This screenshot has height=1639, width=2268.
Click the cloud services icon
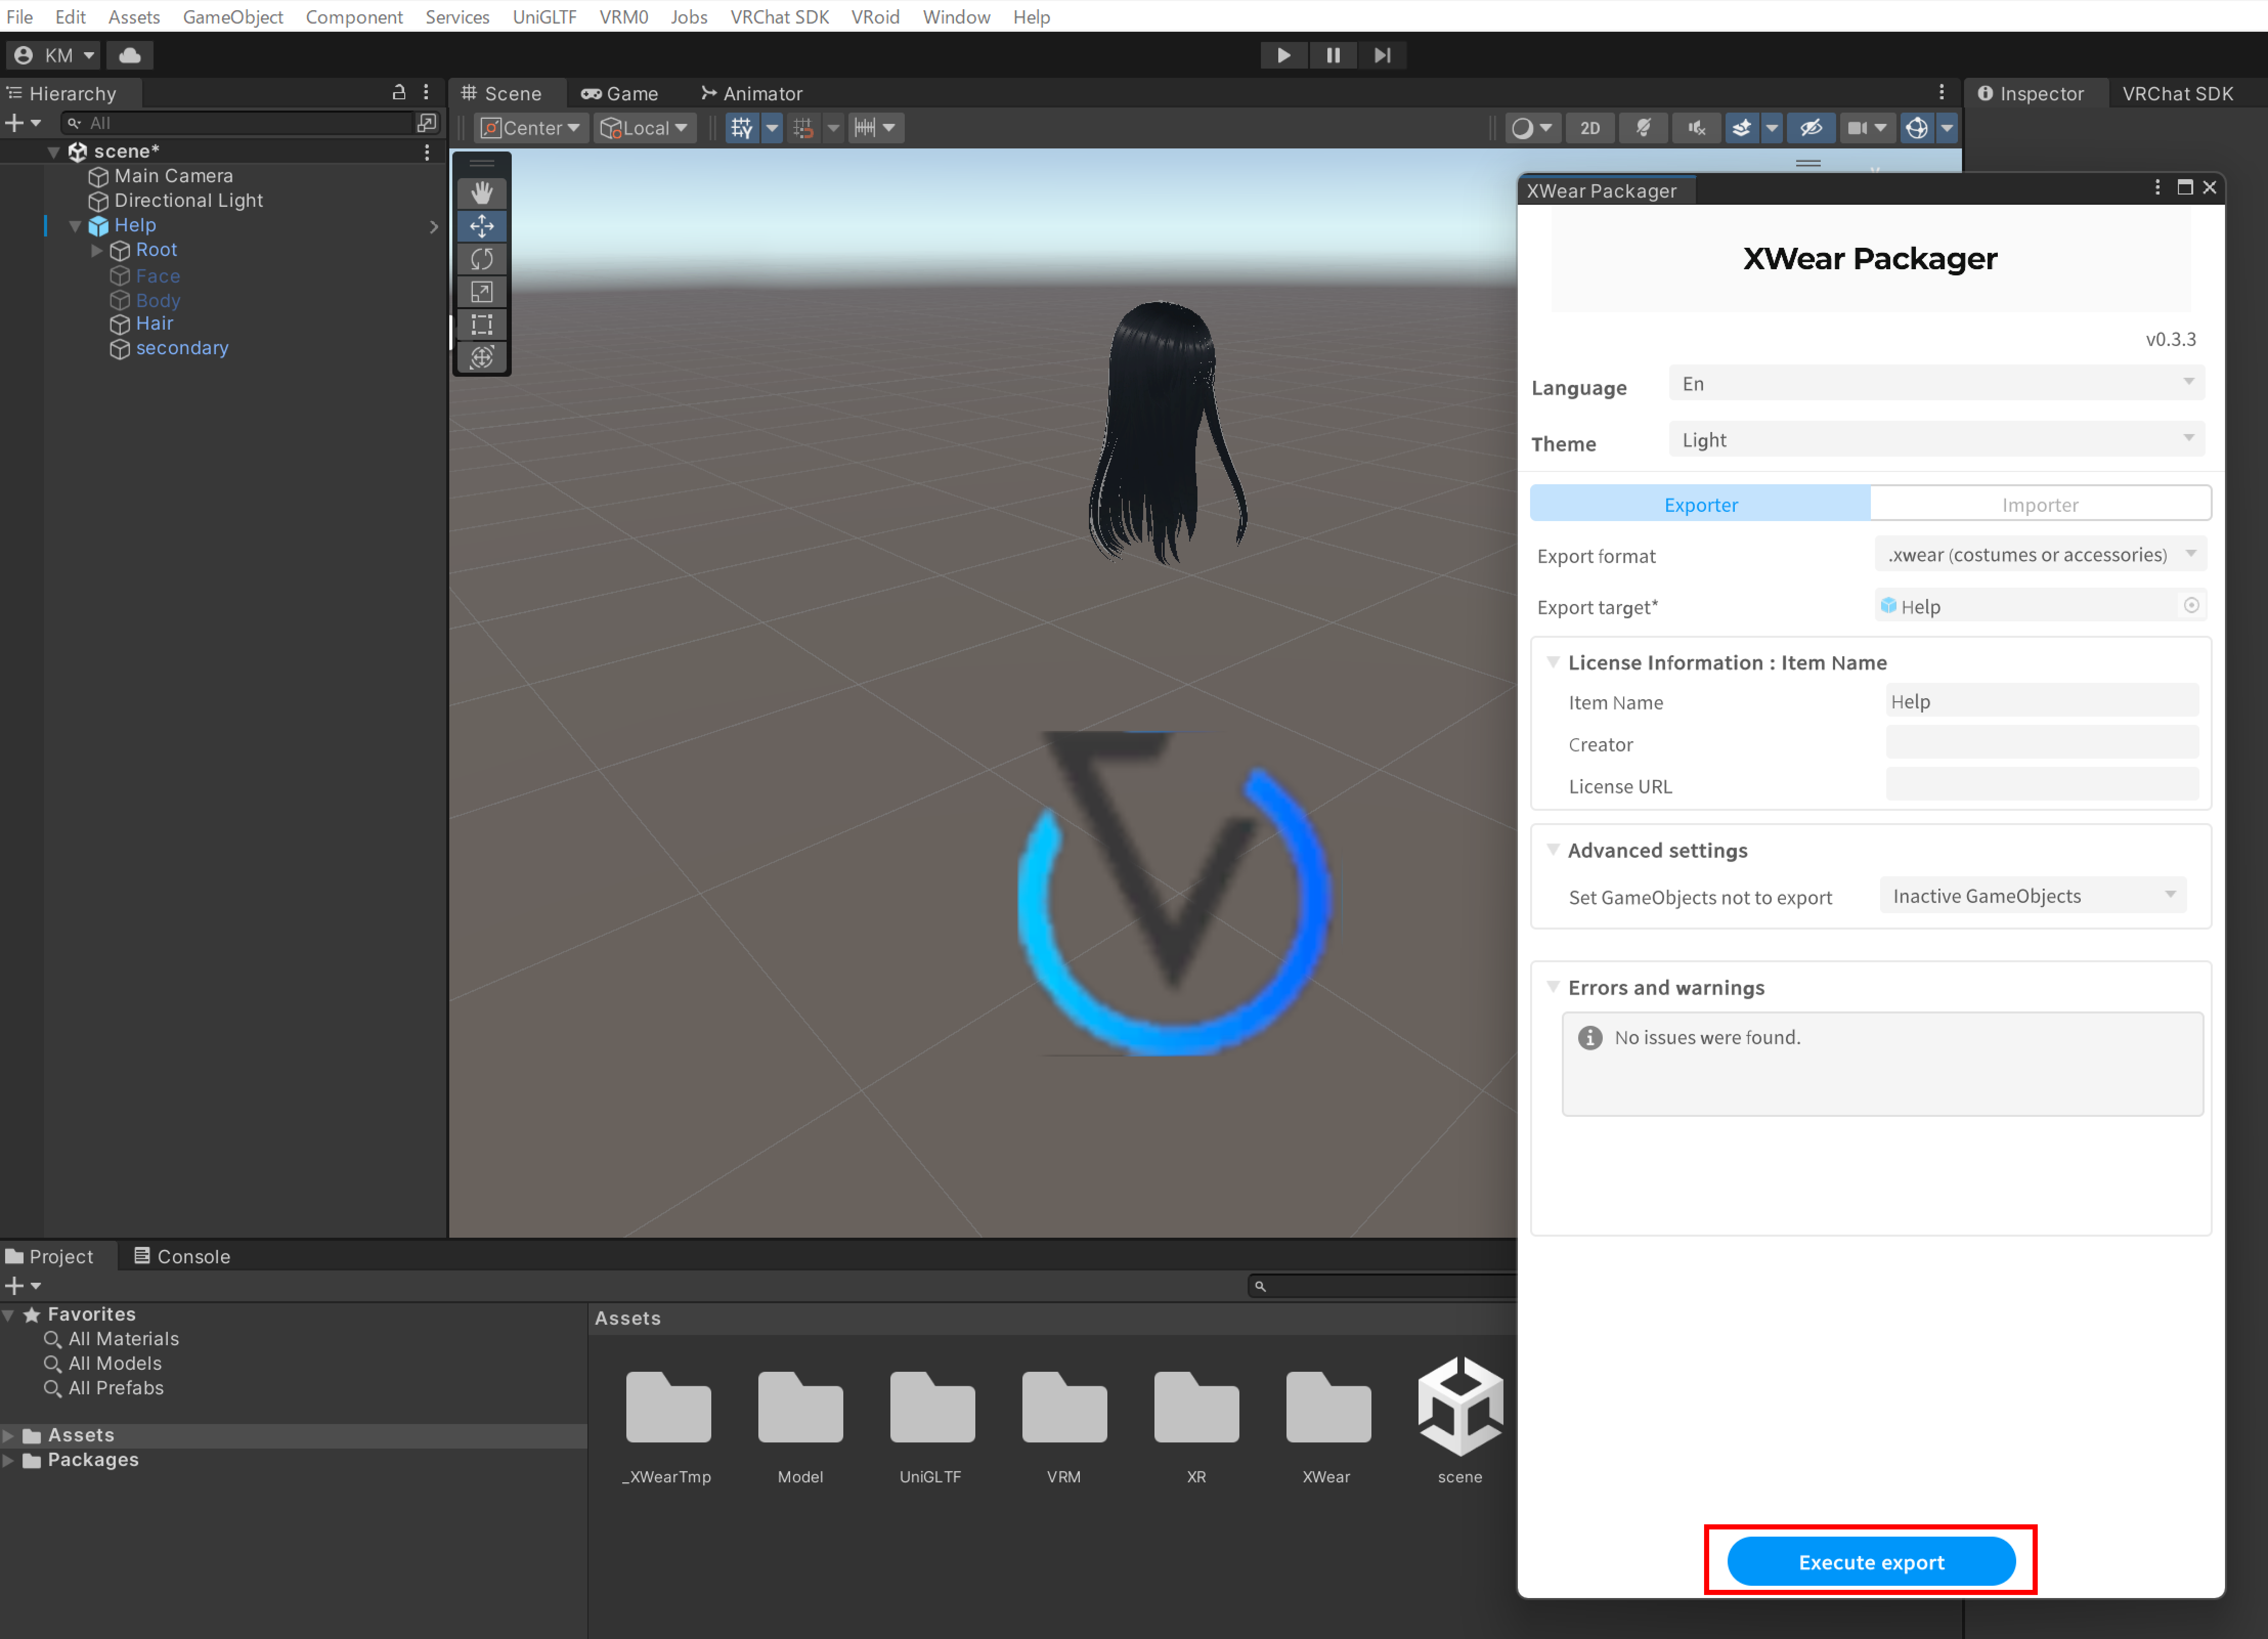130,55
